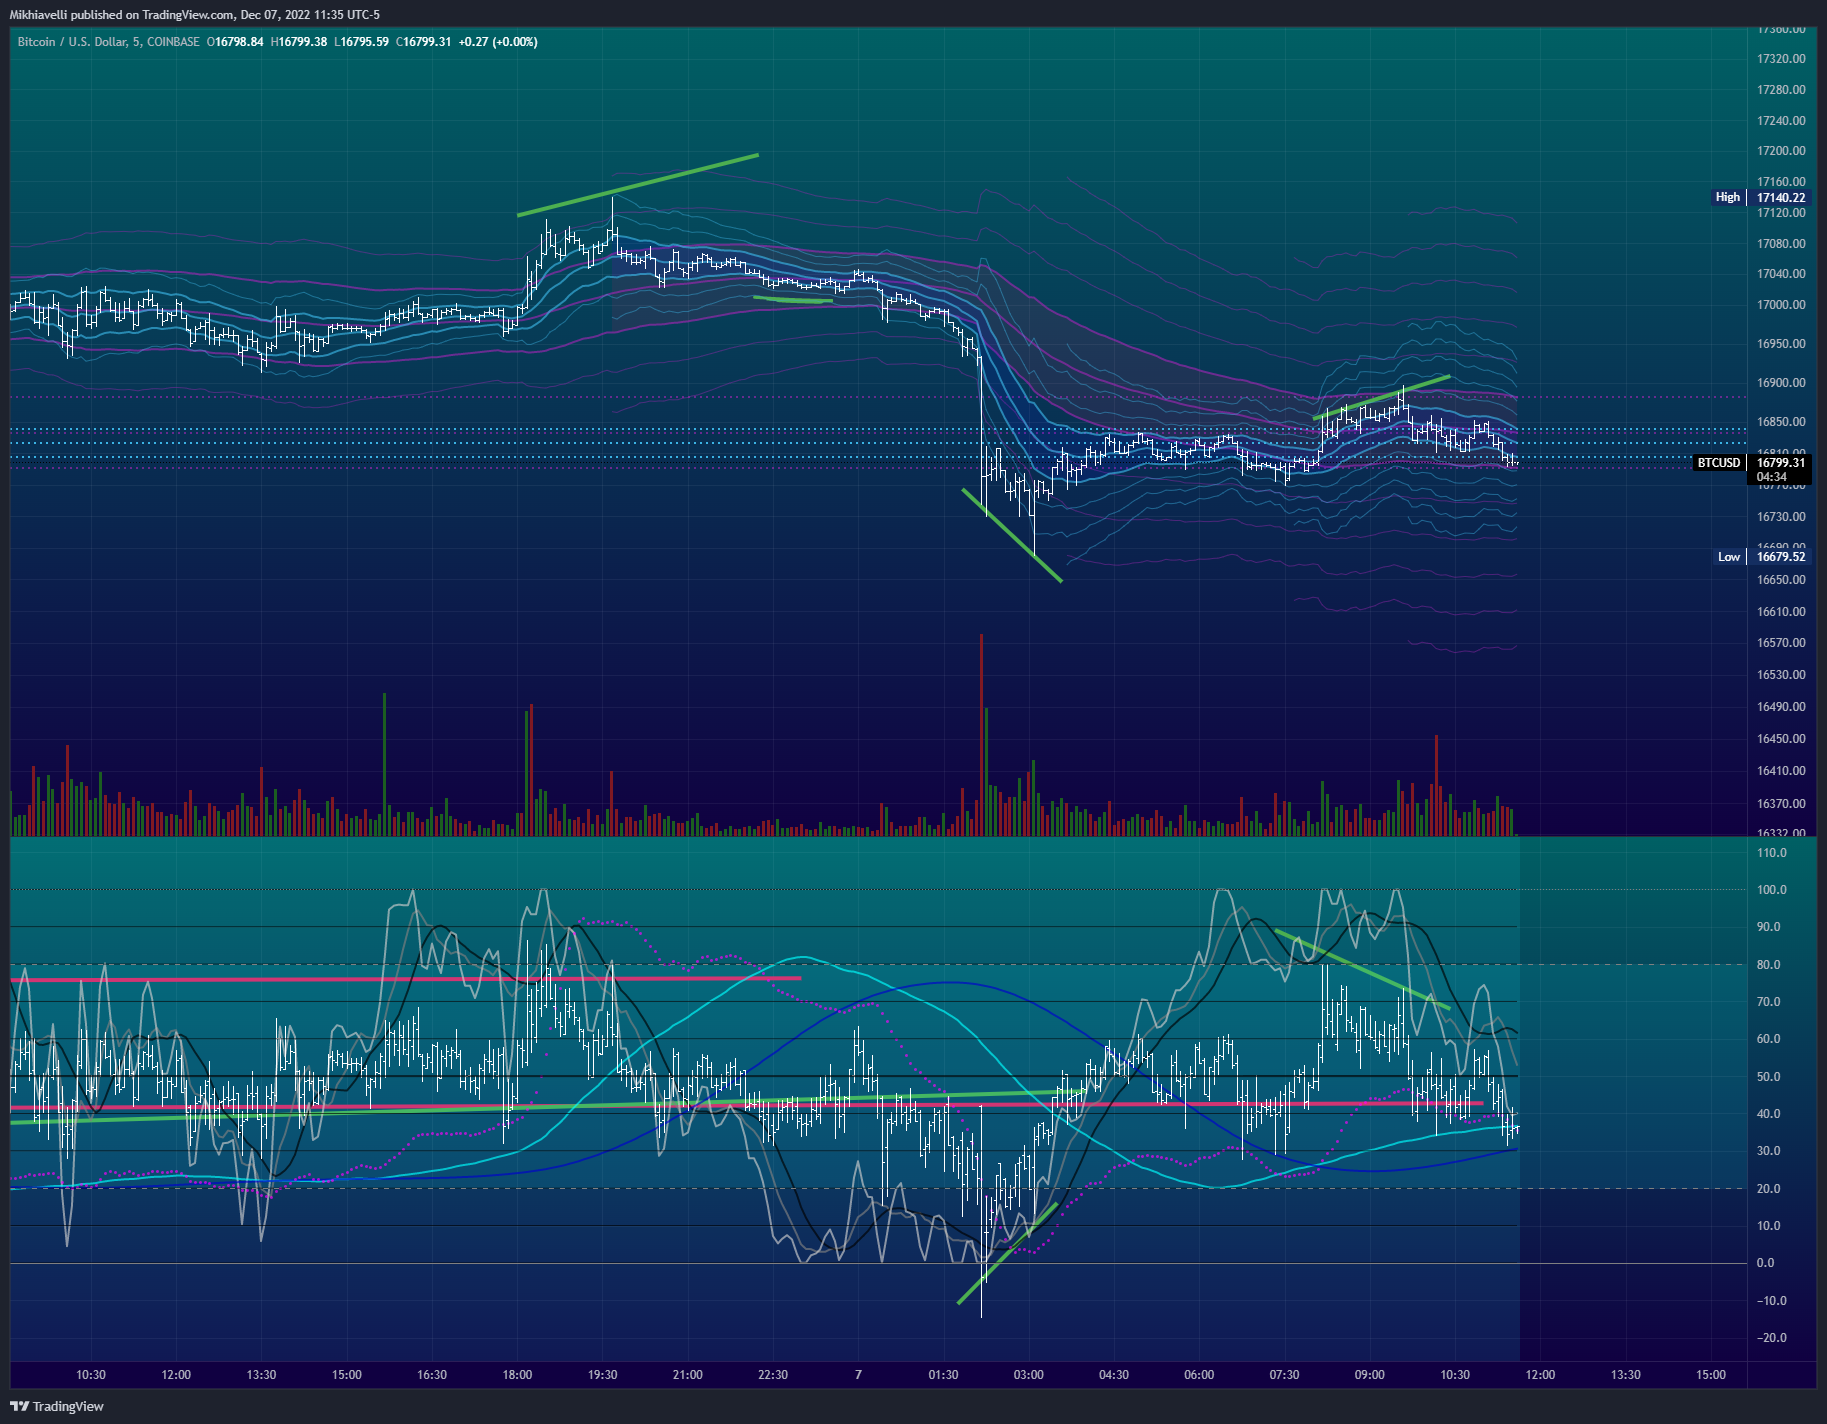
Task: Click the 18:00 time axis label
Action: (517, 1375)
